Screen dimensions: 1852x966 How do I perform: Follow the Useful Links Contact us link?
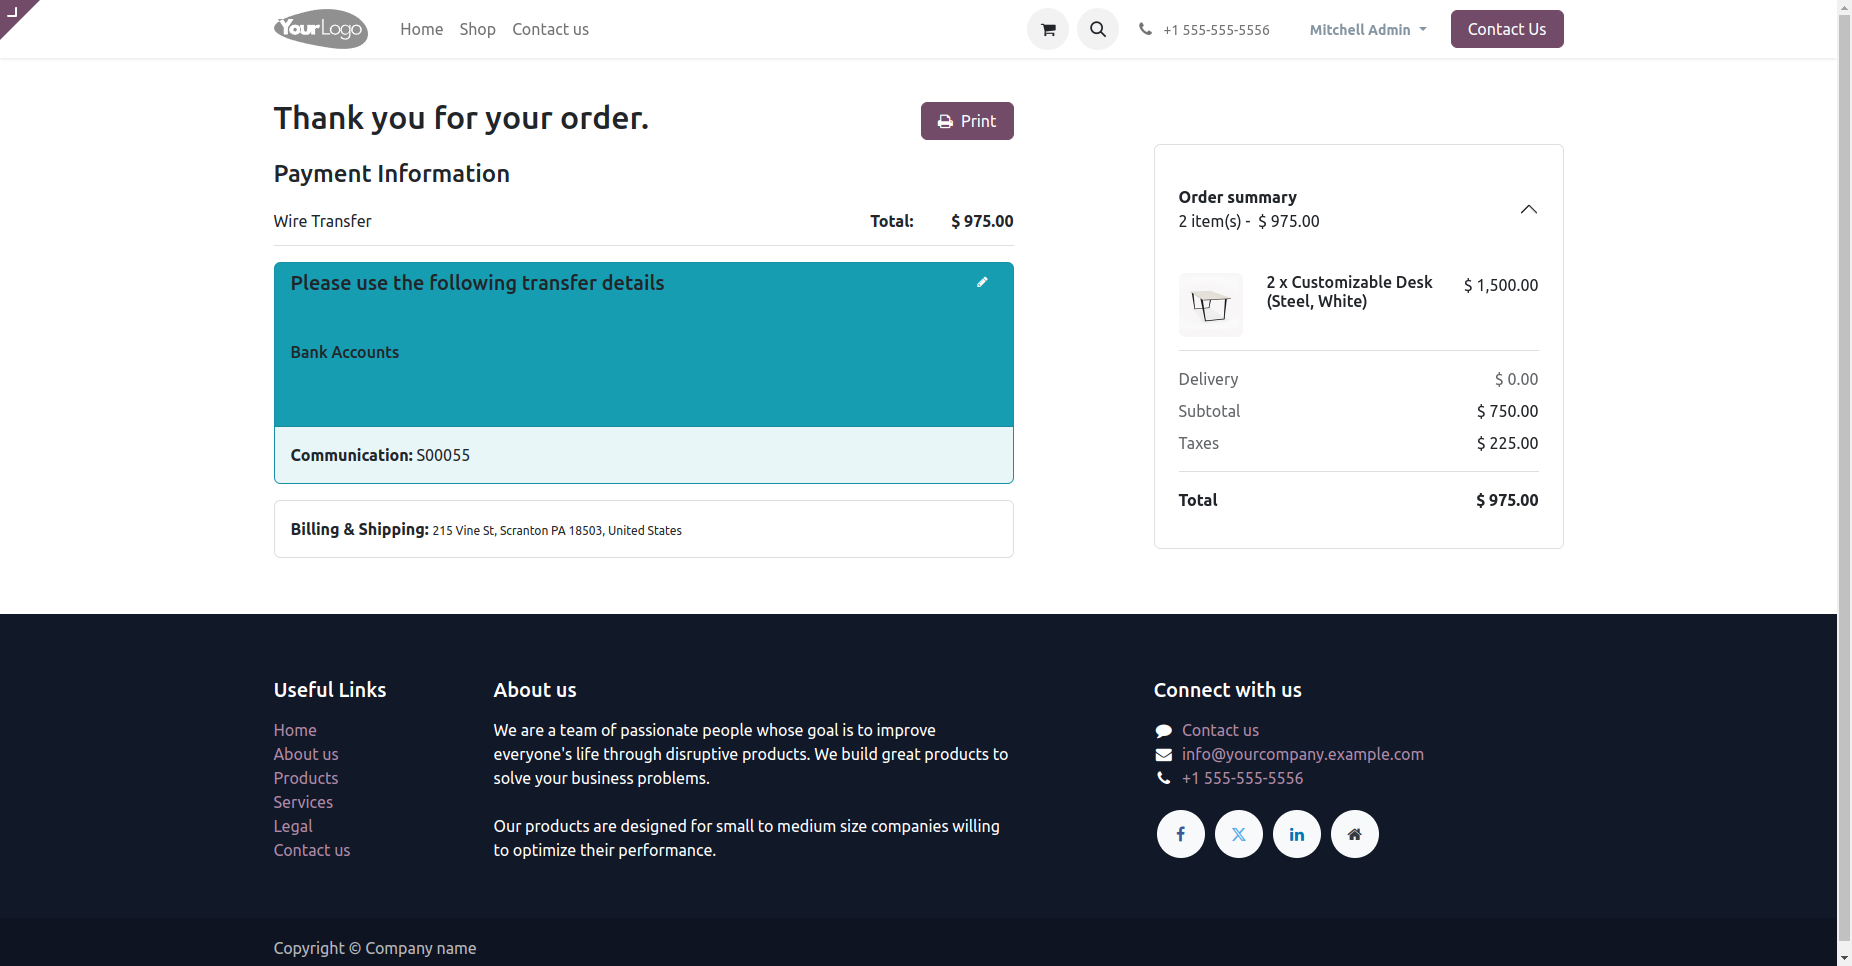312,850
